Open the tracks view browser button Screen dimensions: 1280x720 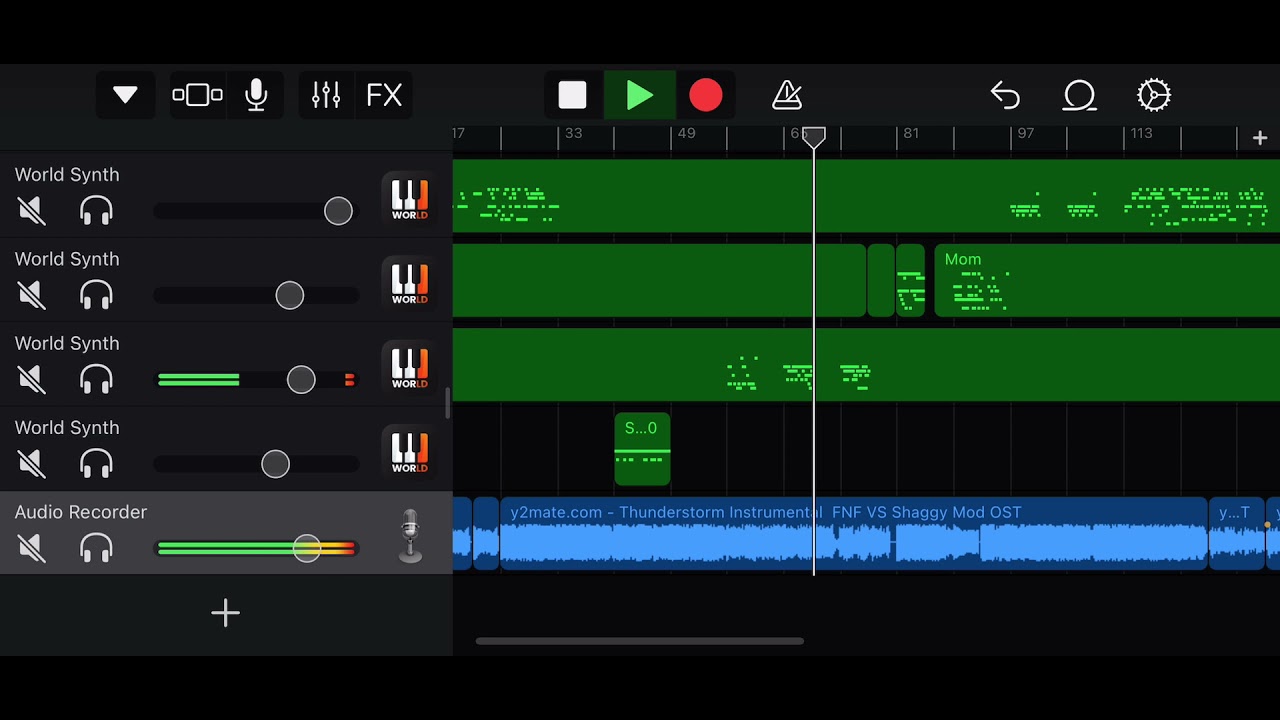click(x=197, y=95)
